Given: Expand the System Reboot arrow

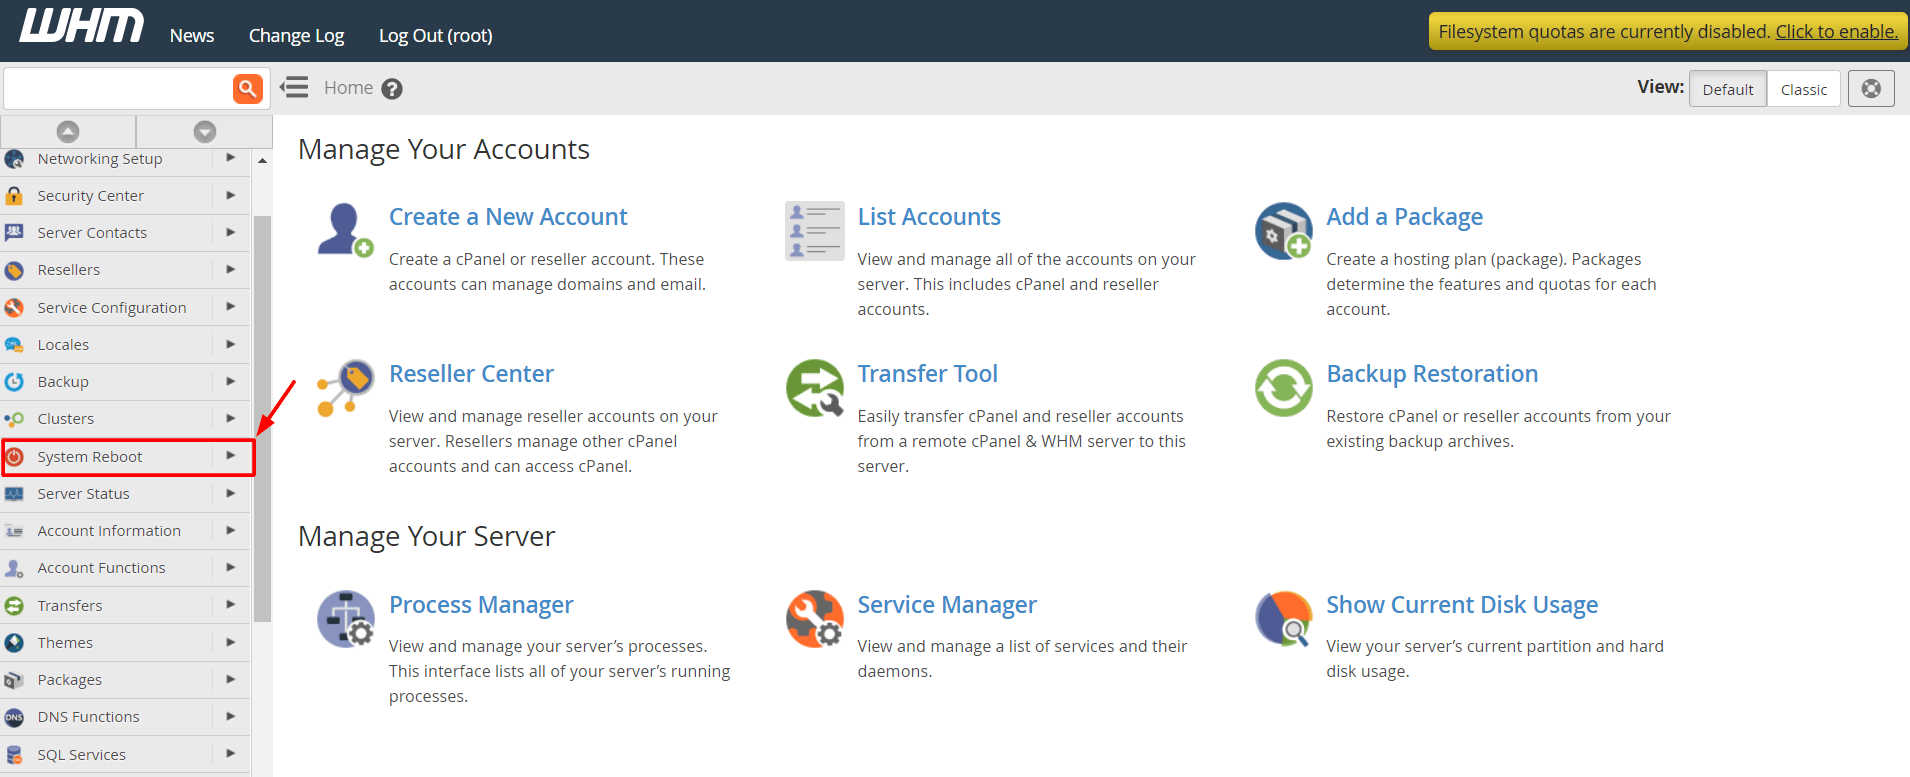Looking at the screenshot, I should tap(231, 456).
